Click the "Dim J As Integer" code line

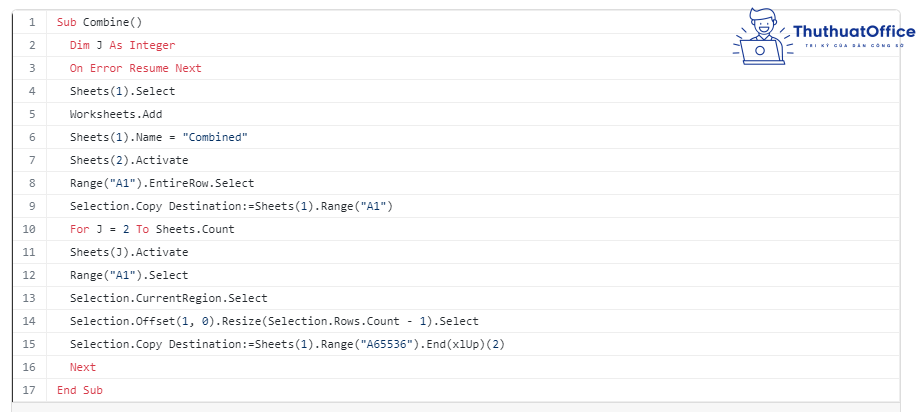pos(122,45)
